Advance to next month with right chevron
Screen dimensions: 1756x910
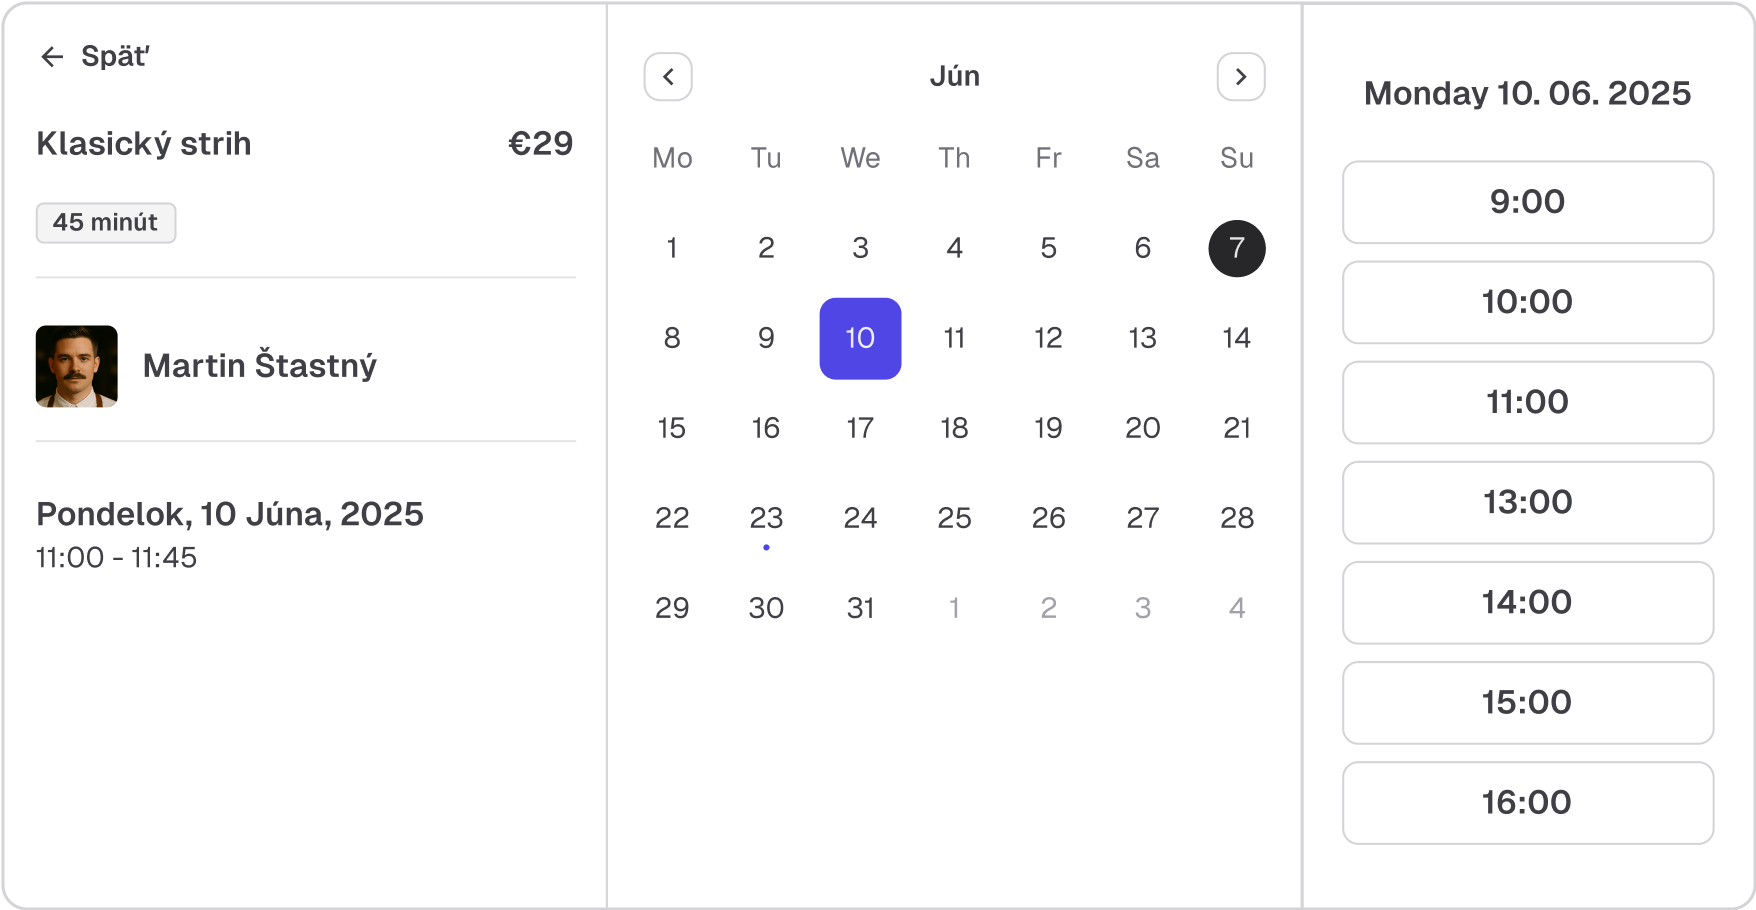[1240, 77]
